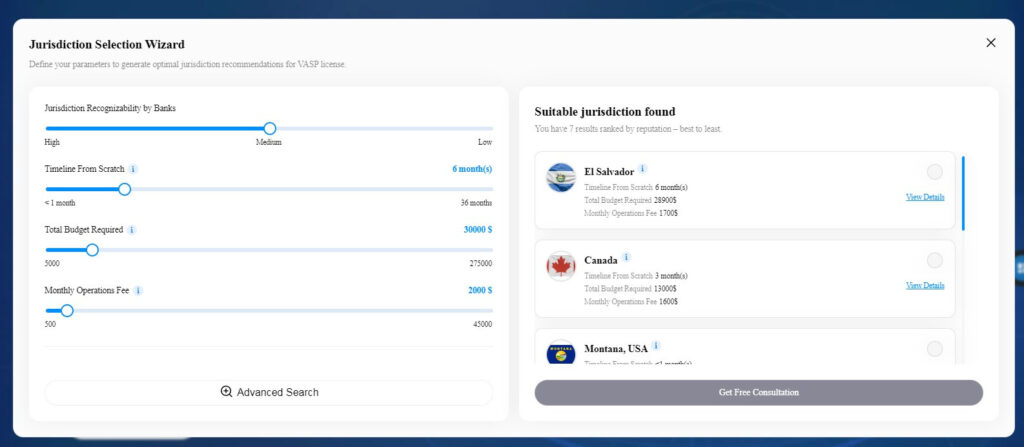1024x447 pixels.
Task: Open Advanced Search options
Action: (x=269, y=392)
